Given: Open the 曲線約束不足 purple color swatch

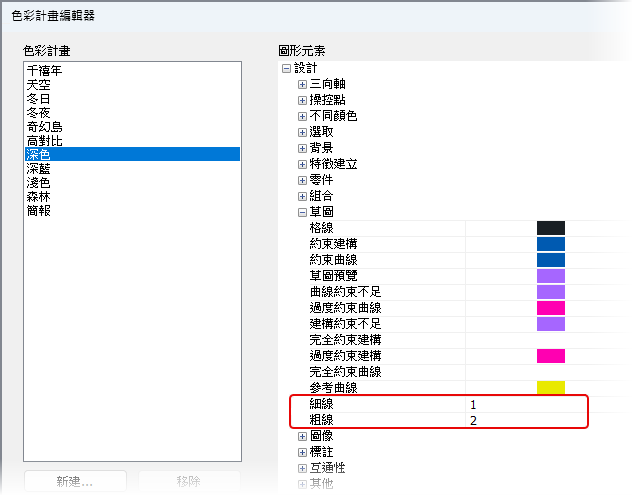Looking at the screenshot, I should click(551, 292).
